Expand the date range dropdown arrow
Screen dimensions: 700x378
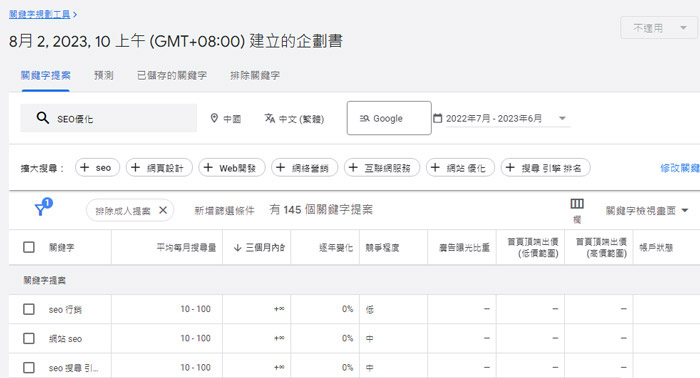pyautogui.click(x=562, y=118)
